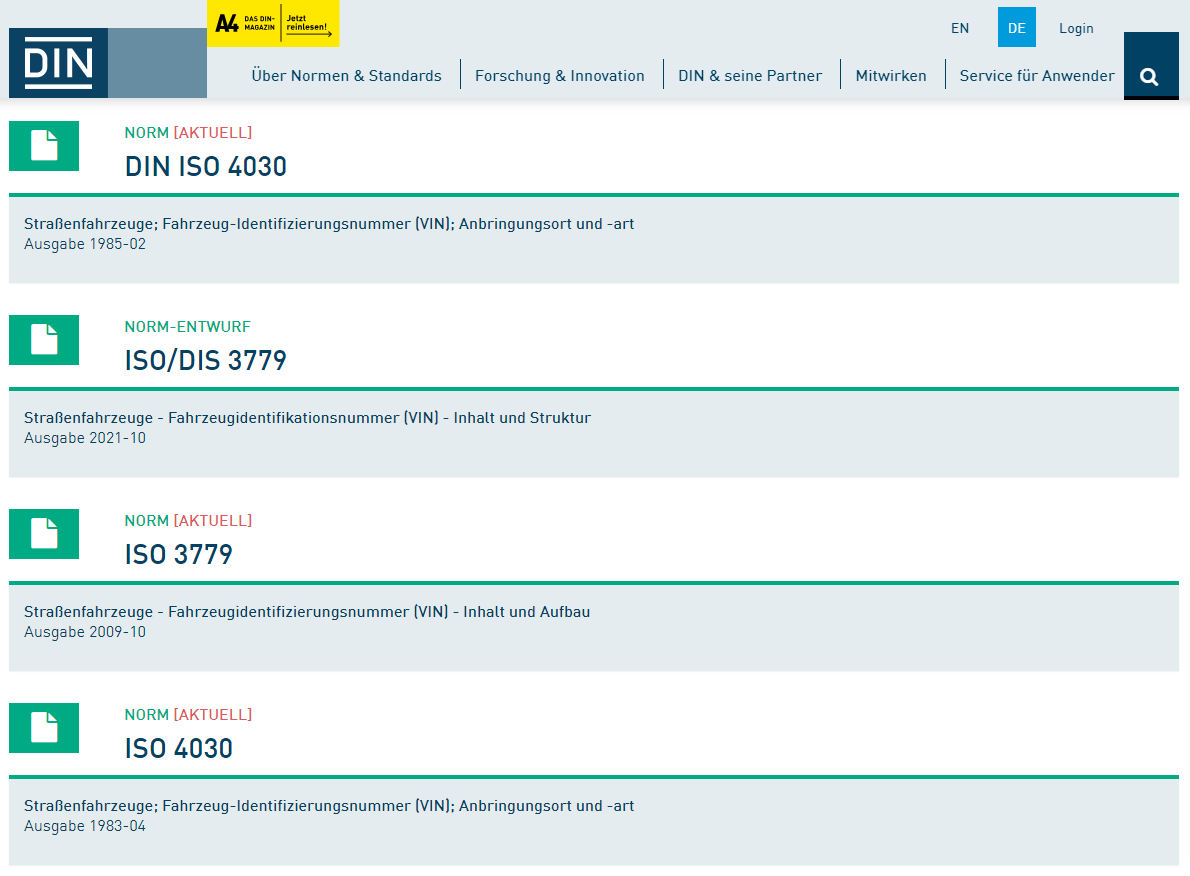Select the DE language option
The height and width of the screenshot is (876, 1190).
[x=1016, y=28]
